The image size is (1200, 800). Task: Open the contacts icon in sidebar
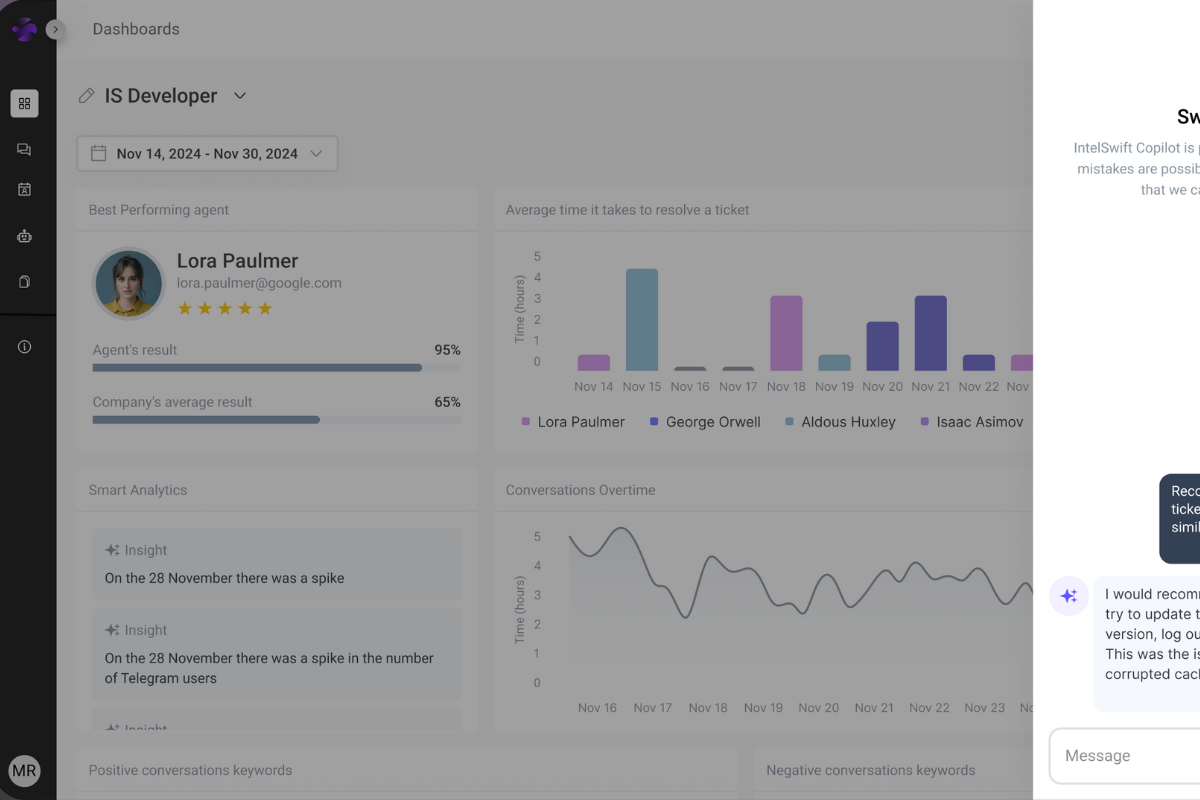(25, 189)
